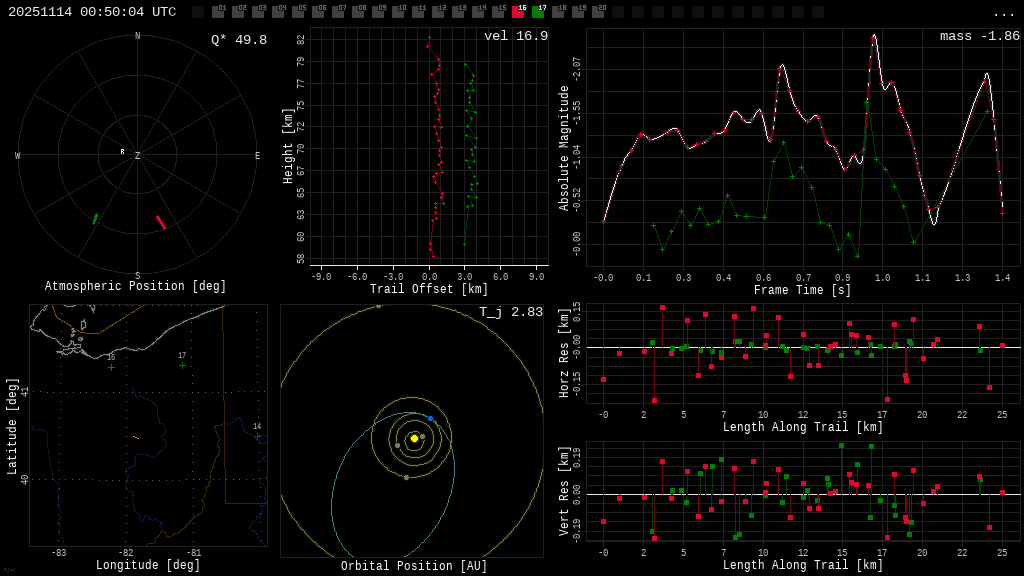Click the Z zenith marker in polar plot
Viewport: 1024px width, 576px height.
pyautogui.click(x=138, y=155)
